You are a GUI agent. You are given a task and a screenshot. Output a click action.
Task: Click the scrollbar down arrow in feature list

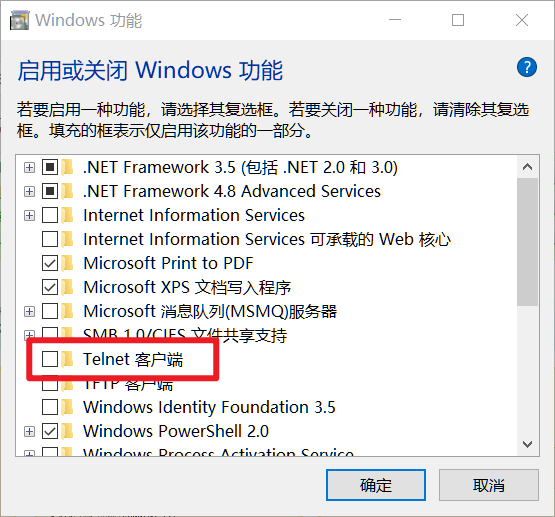pyautogui.click(x=527, y=444)
